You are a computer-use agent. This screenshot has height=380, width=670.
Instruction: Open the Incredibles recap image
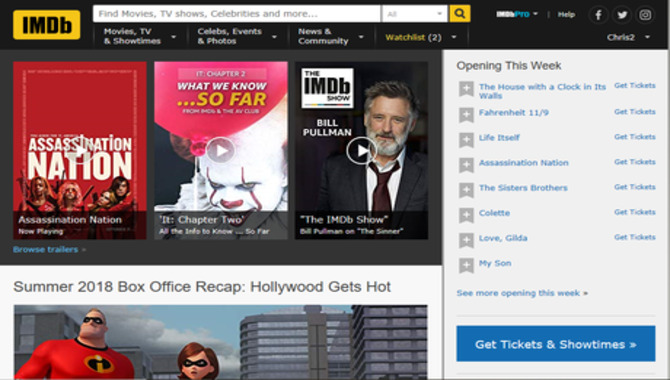(x=220, y=342)
